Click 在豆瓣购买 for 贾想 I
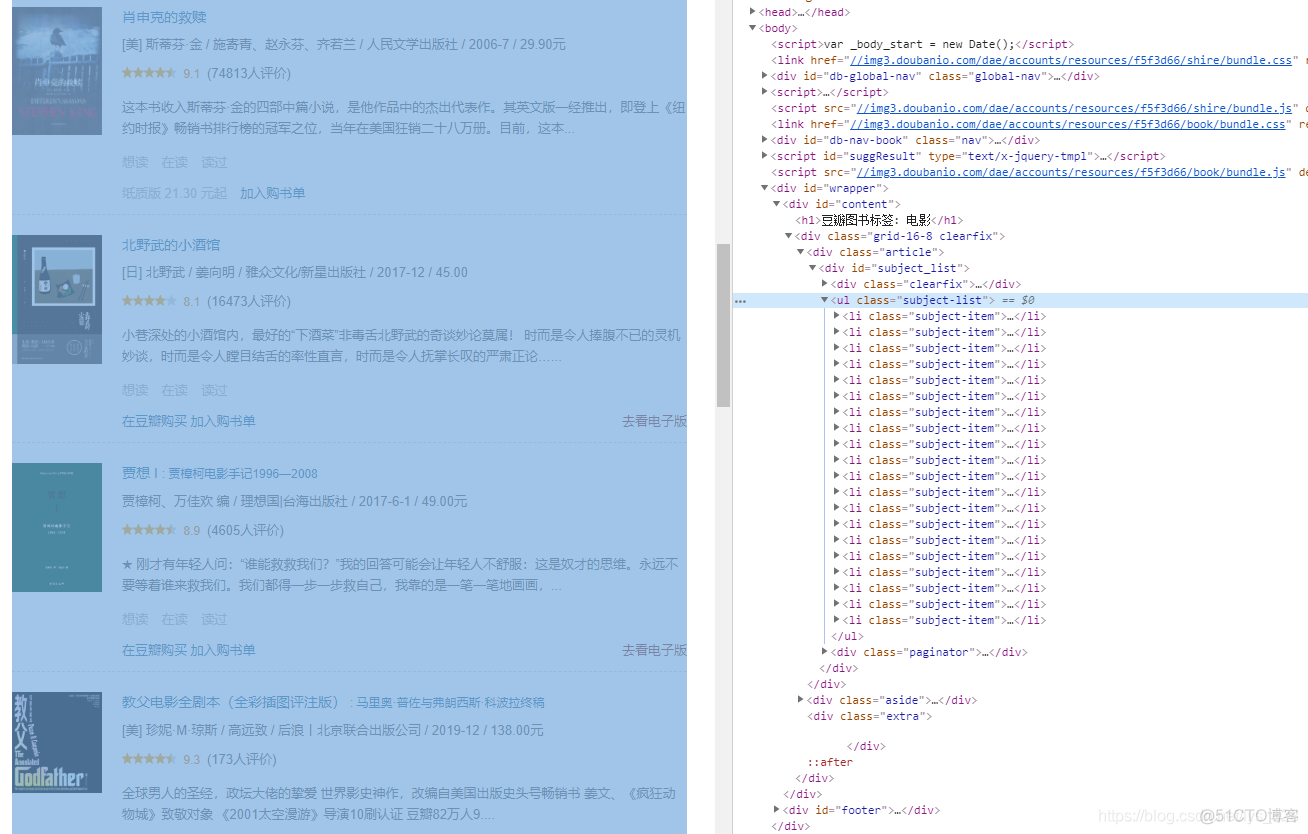1308x834 pixels. point(154,650)
